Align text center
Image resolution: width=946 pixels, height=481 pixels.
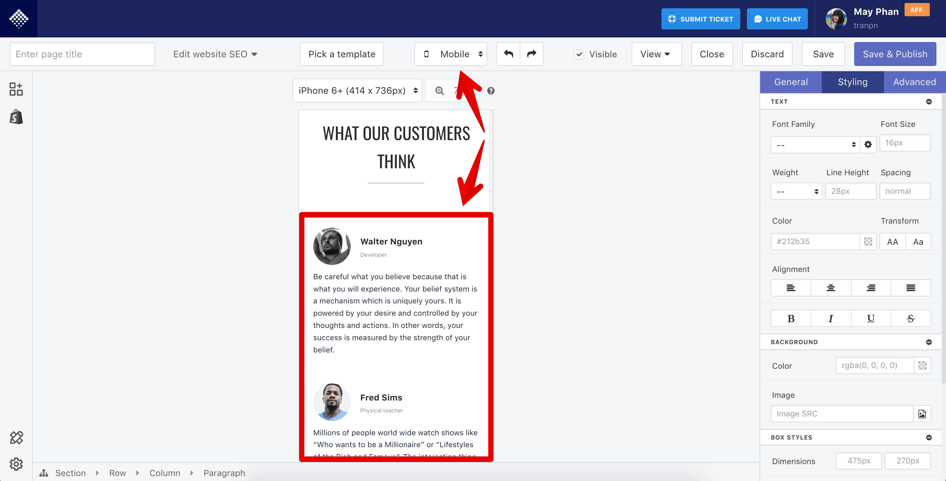[830, 288]
